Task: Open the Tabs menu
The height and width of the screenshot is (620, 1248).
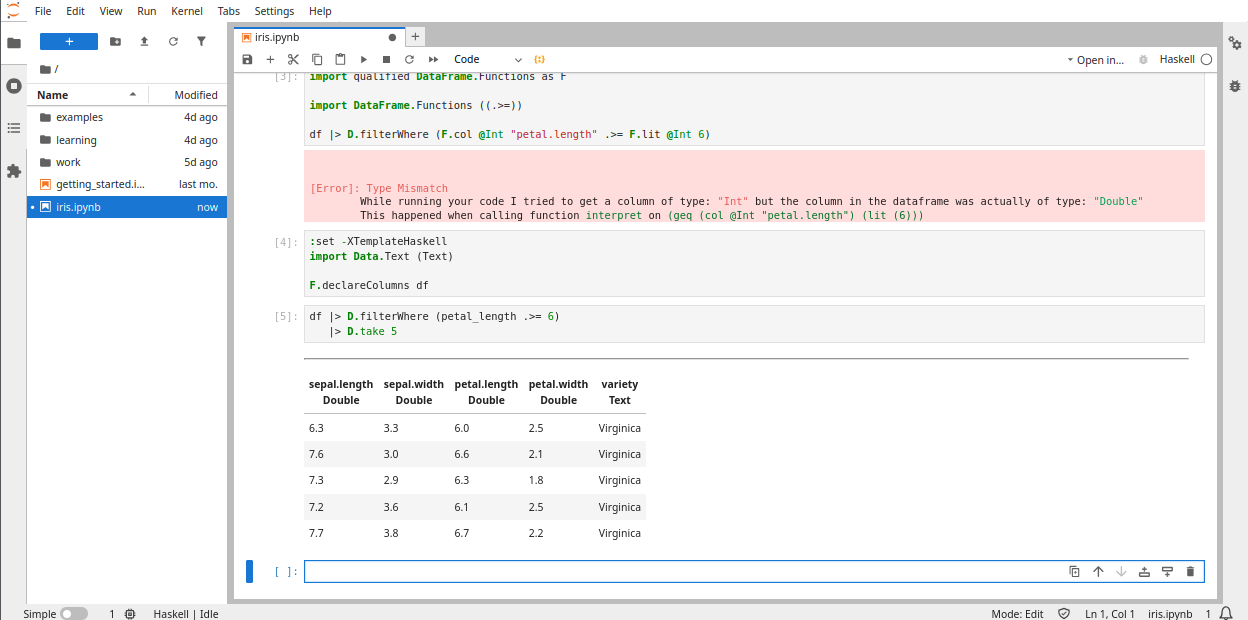Action: [x=229, y=11]
